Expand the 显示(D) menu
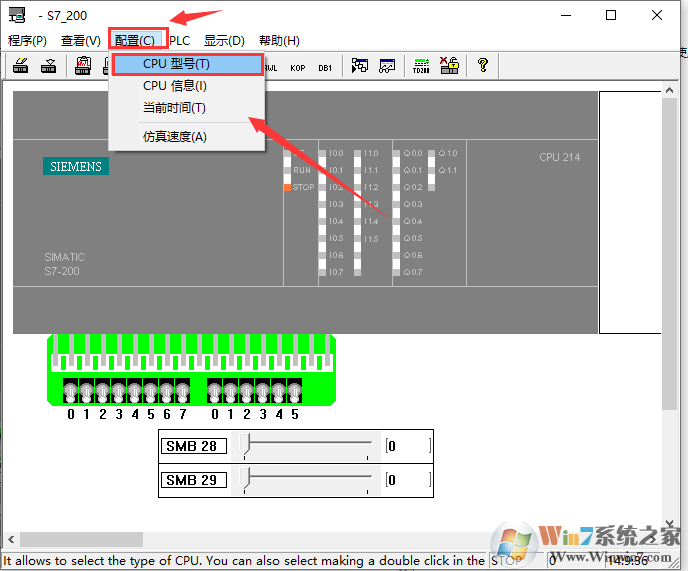This screenshot has height=571, width=688. (x=224, y=41)
